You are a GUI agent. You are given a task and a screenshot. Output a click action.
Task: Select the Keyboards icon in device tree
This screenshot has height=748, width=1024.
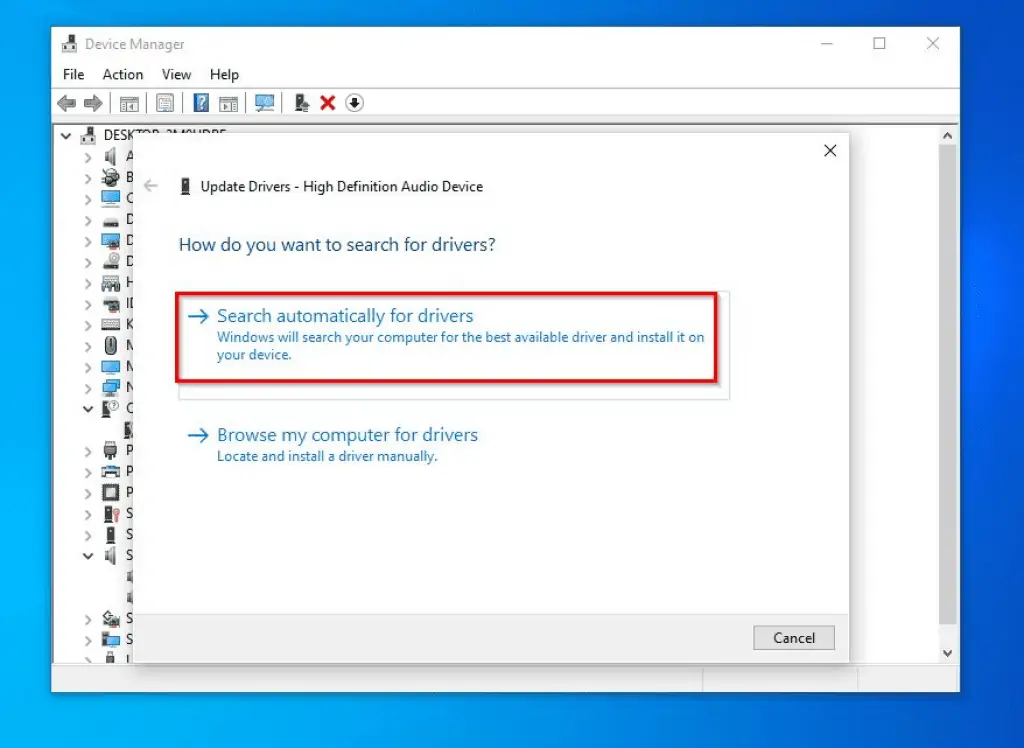click(110, 325)
